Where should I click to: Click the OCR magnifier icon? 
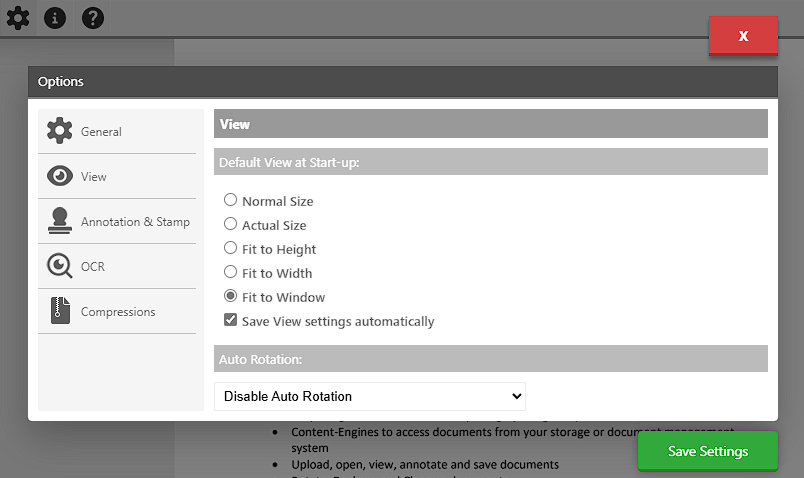point(60,266)
